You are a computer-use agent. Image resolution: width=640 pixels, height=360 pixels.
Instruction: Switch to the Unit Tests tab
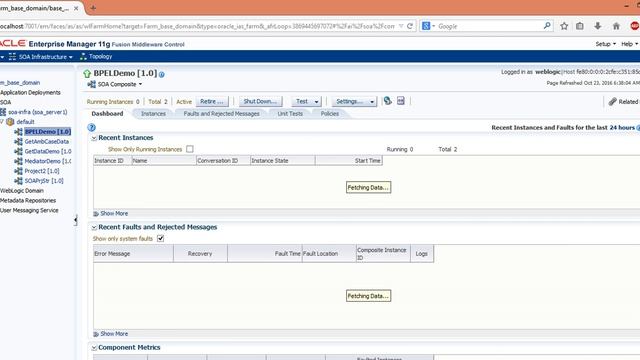click(x=290, y=113)
